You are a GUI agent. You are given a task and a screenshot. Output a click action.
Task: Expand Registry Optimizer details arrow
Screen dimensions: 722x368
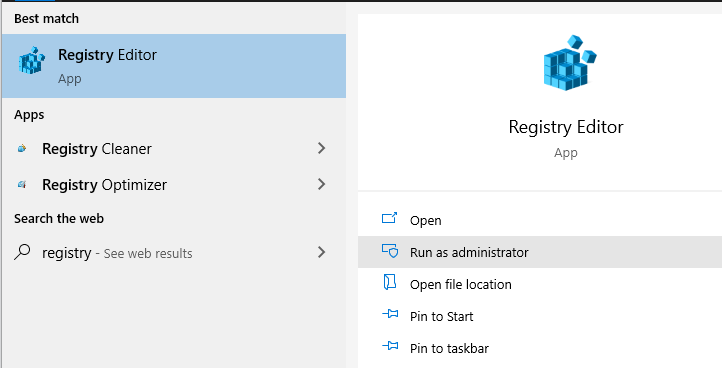(x=321, y=184)
